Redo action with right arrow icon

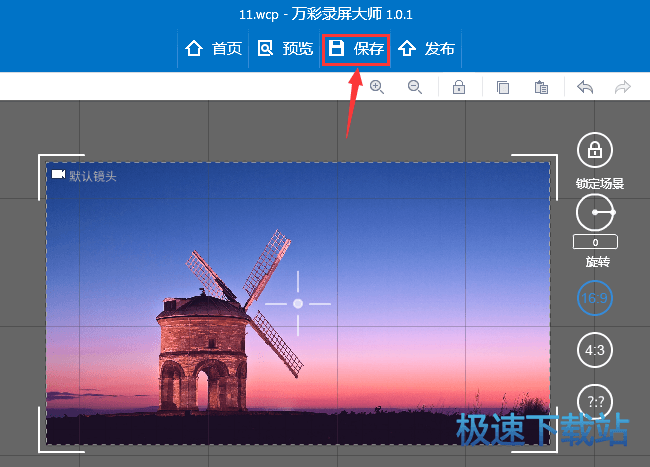623,87
